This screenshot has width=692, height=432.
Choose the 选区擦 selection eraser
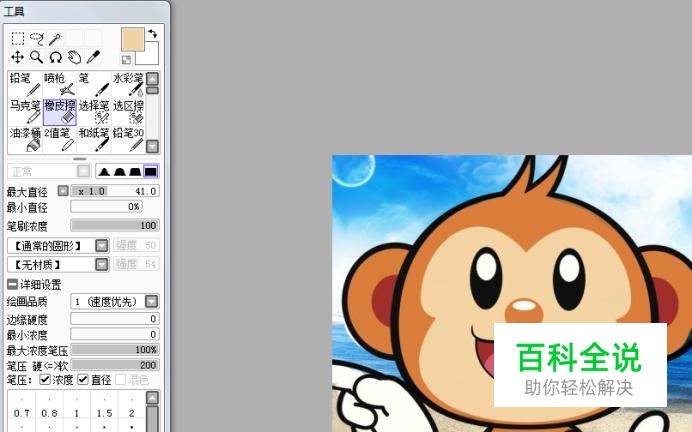(x=128, y=112)
